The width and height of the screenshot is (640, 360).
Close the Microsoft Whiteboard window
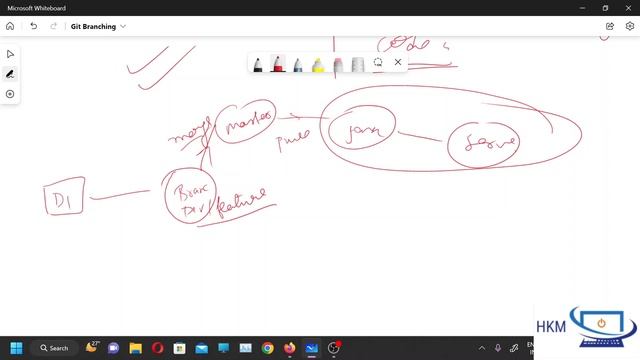[628, 8]
